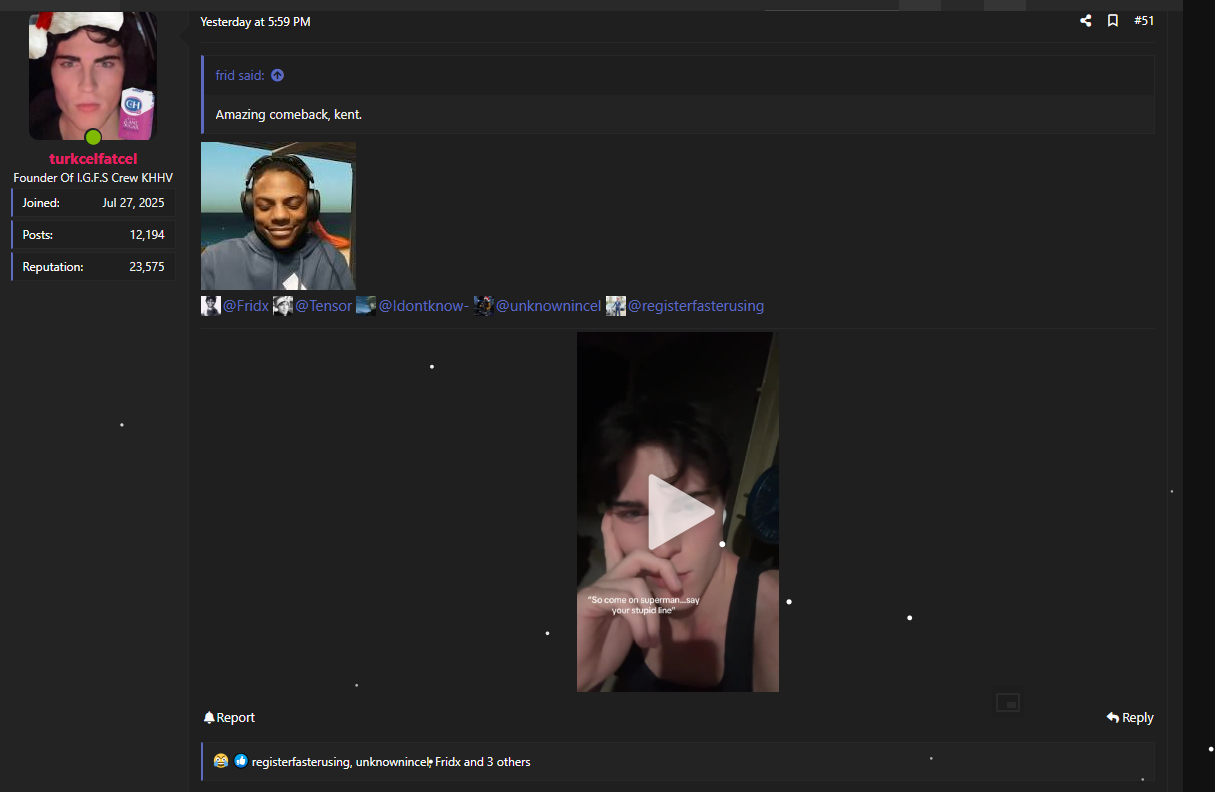Image resolution: width=1215 pixels, height=792 pixels.
Task: Click the share icon on post #51
Action: pos(1085,21)
